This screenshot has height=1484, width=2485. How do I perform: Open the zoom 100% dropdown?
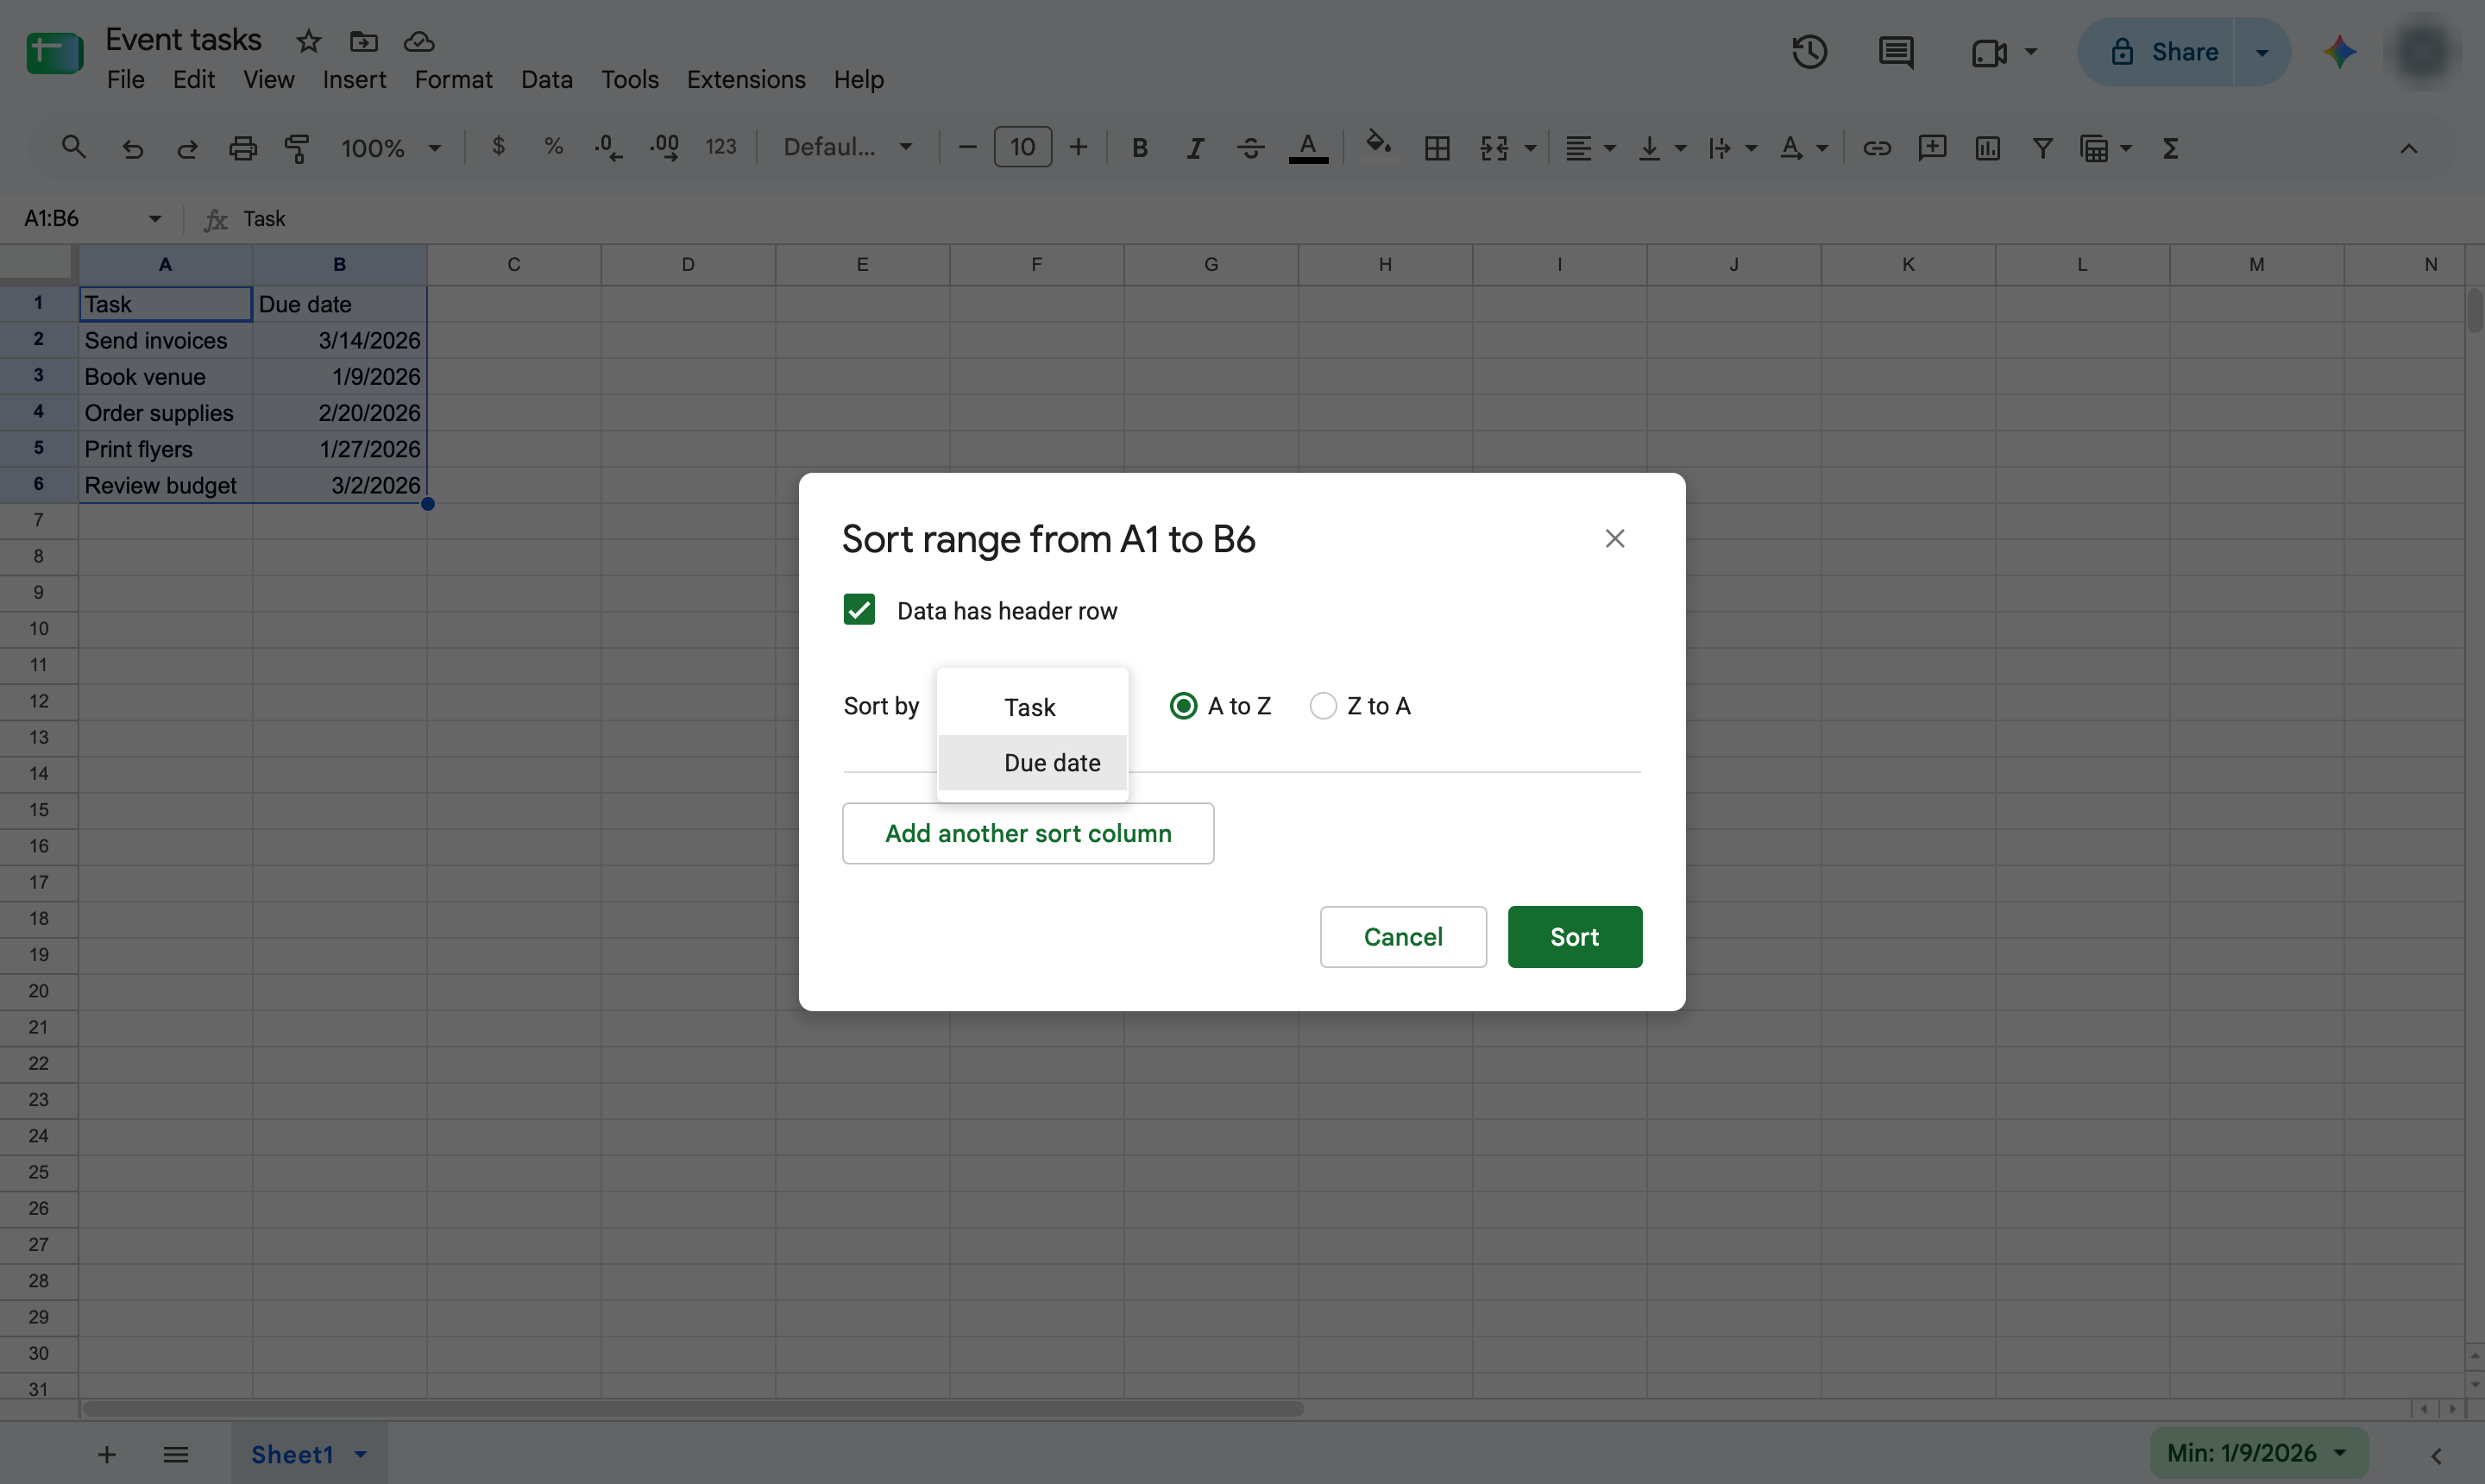[x=391, y=148]
